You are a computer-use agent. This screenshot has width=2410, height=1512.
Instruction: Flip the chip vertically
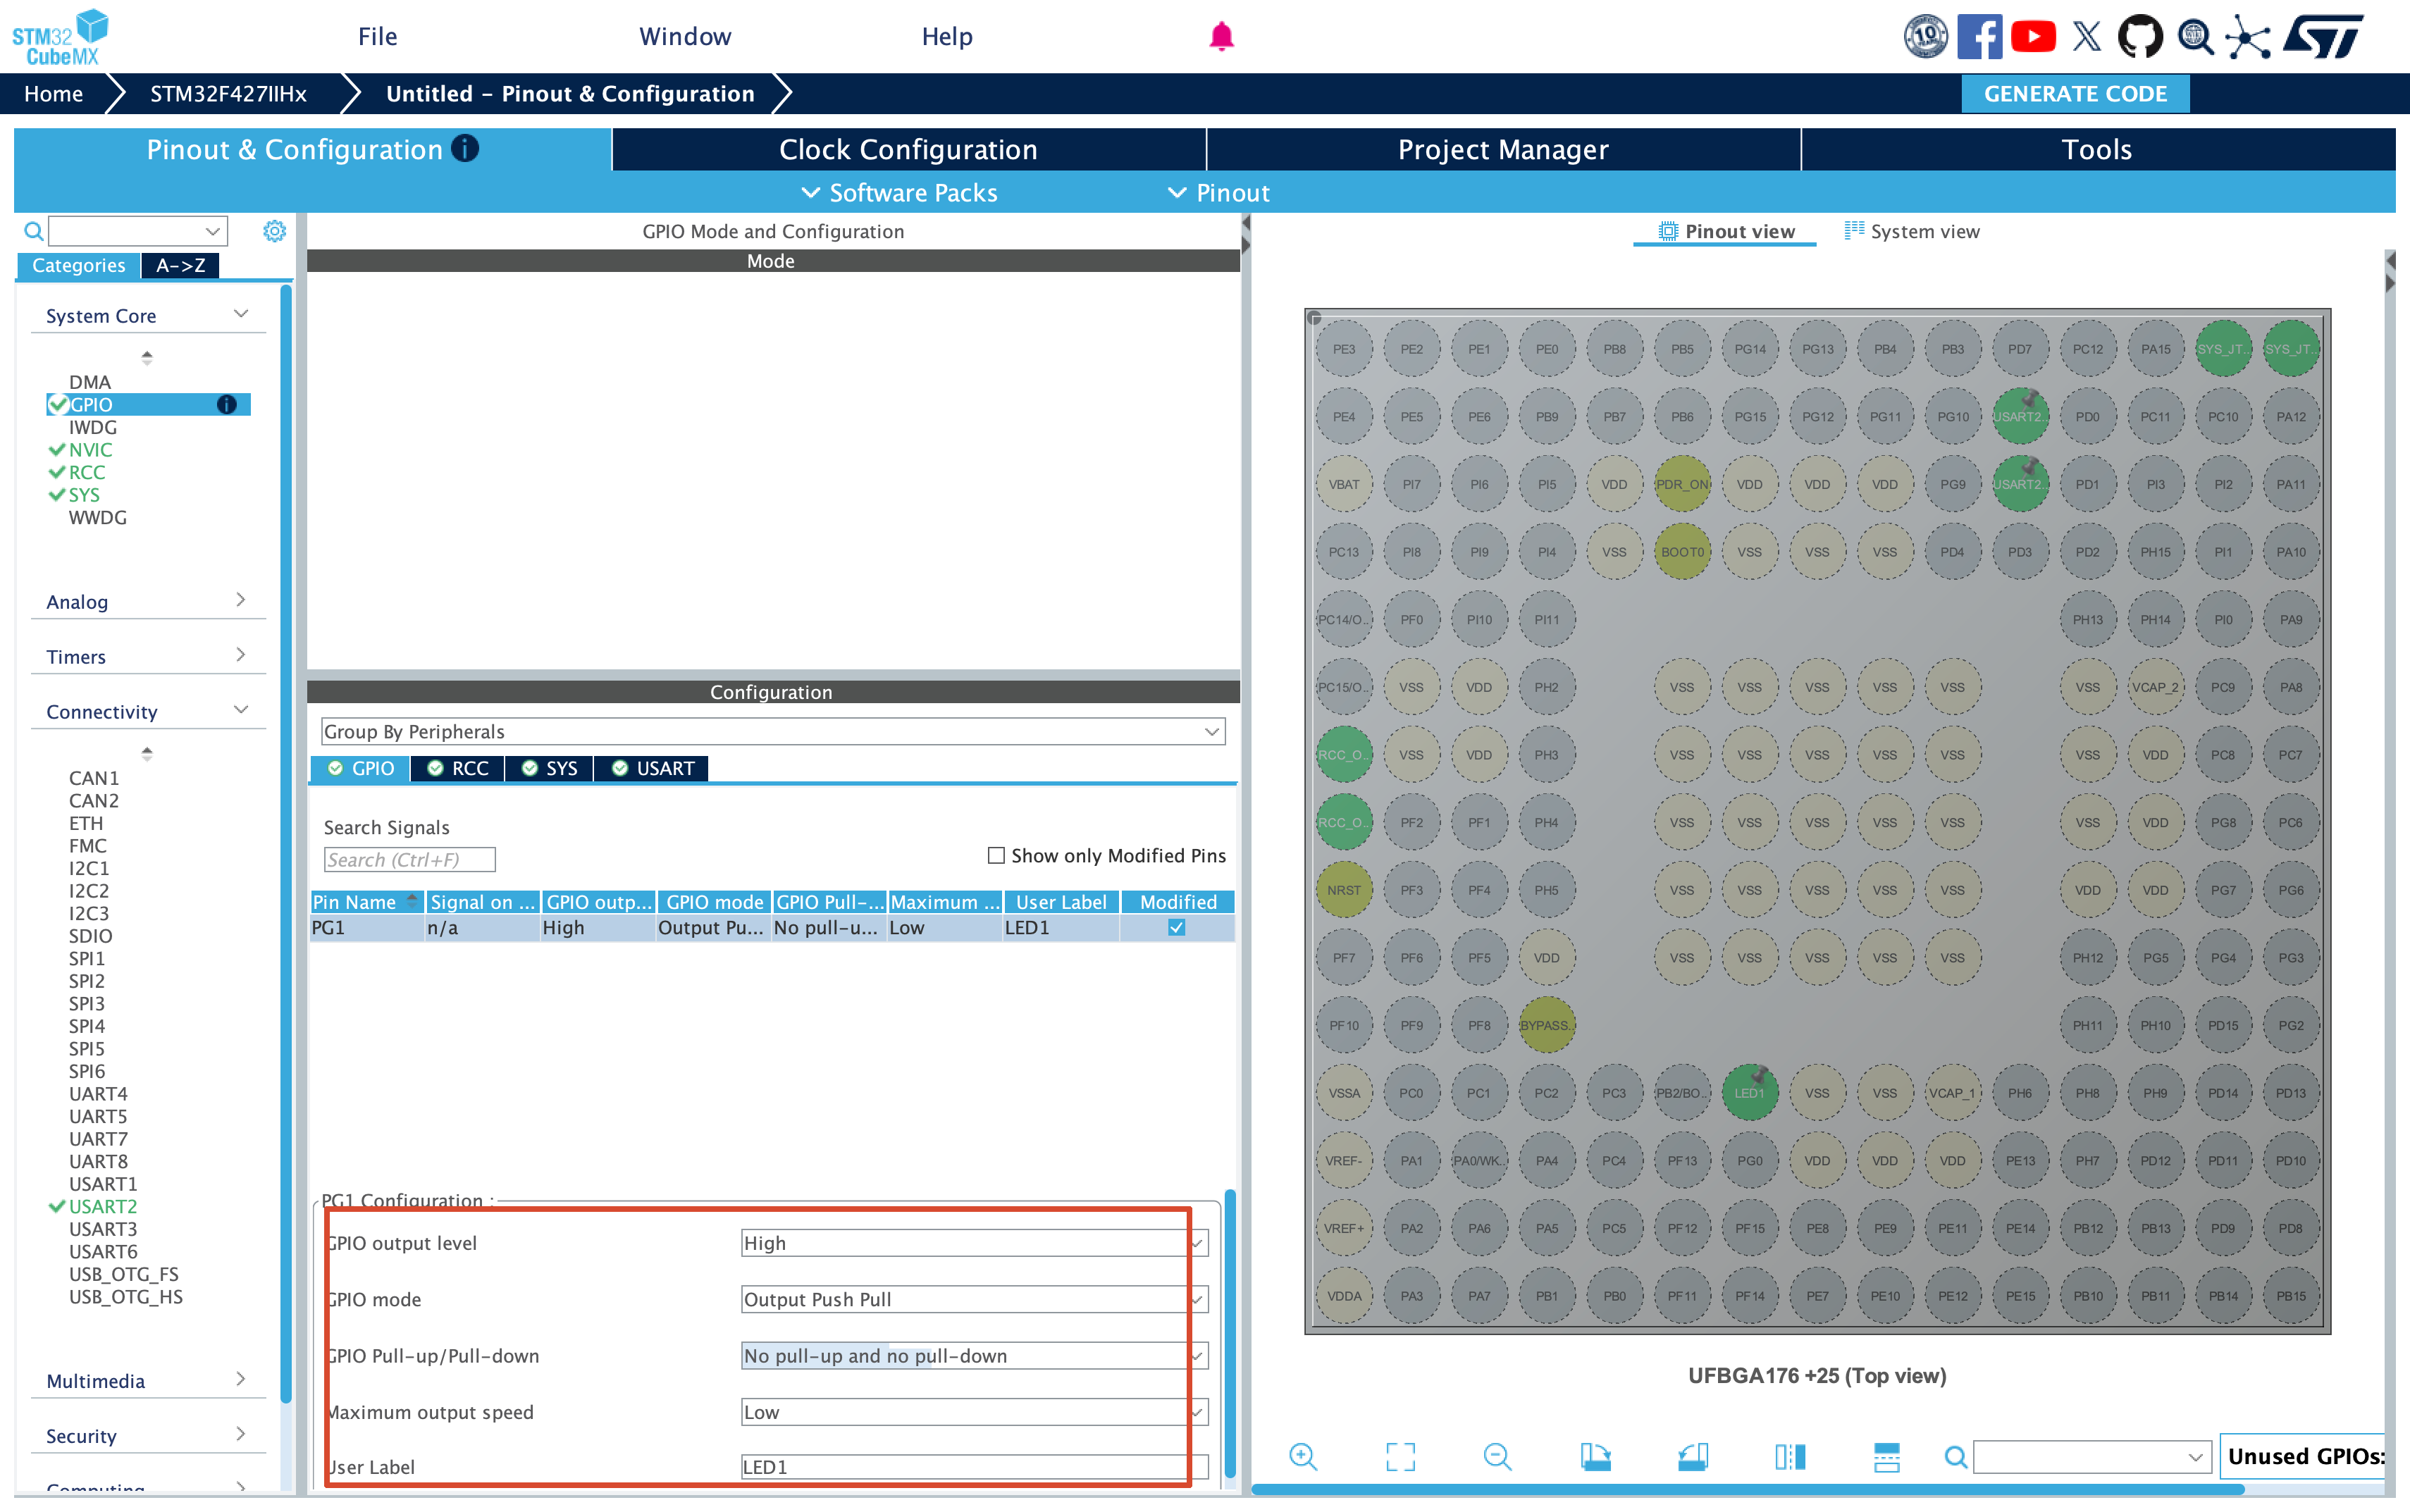click(x=1886, y=1456)
